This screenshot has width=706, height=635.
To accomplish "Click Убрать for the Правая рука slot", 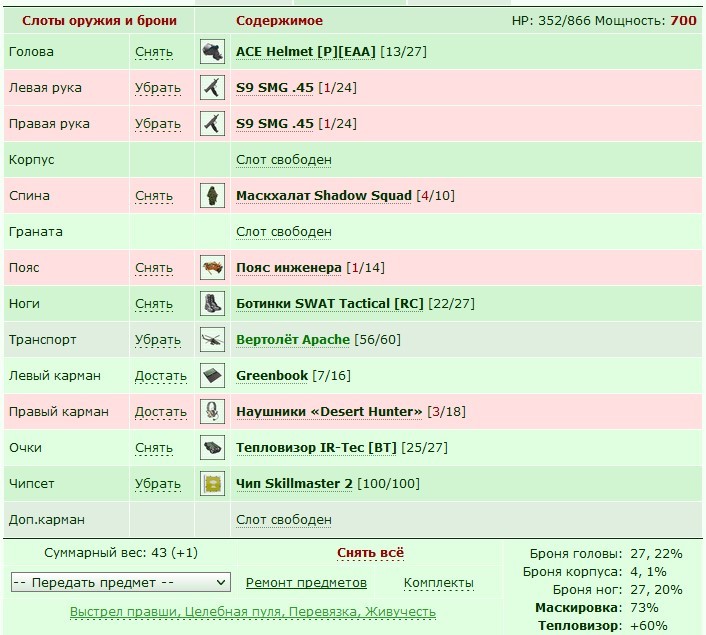I will click(x=158, y=124).
